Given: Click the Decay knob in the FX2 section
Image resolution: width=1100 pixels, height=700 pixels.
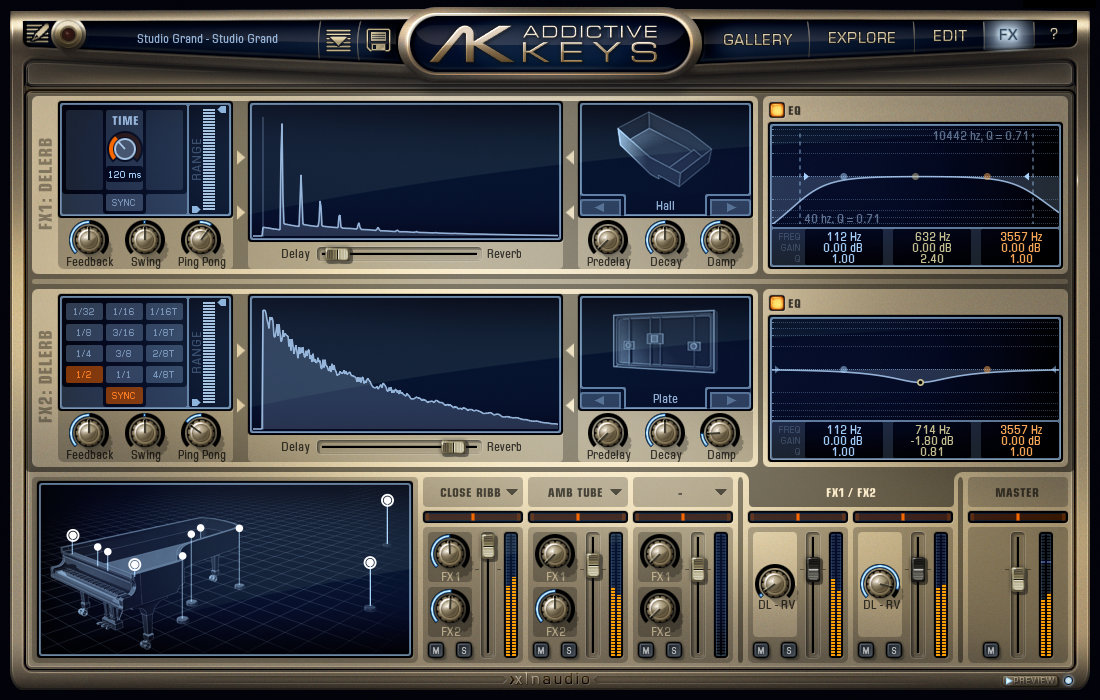Looking at the screenshot, I should tap(666, 434).
